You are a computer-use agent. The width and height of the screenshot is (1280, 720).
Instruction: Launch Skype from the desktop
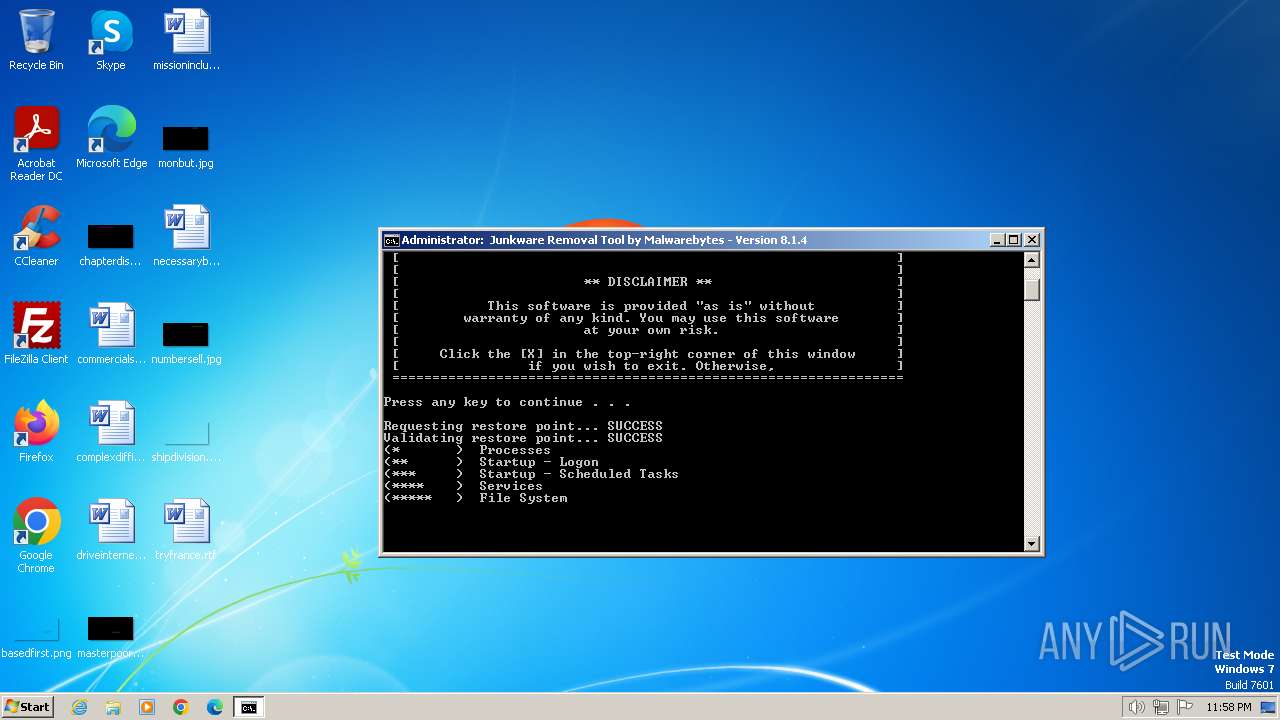pos(111,41)
